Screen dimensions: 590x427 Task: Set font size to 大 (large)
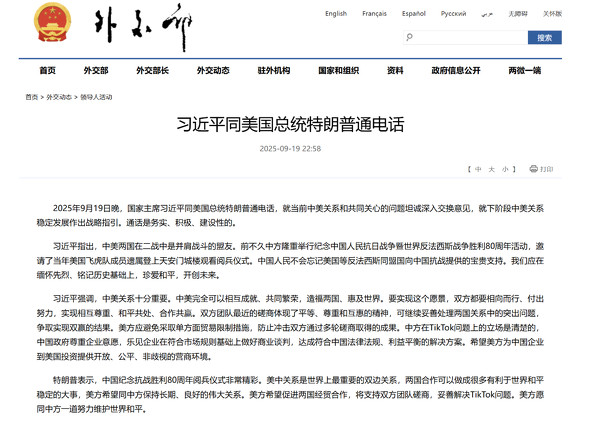(x=491, y=169)
